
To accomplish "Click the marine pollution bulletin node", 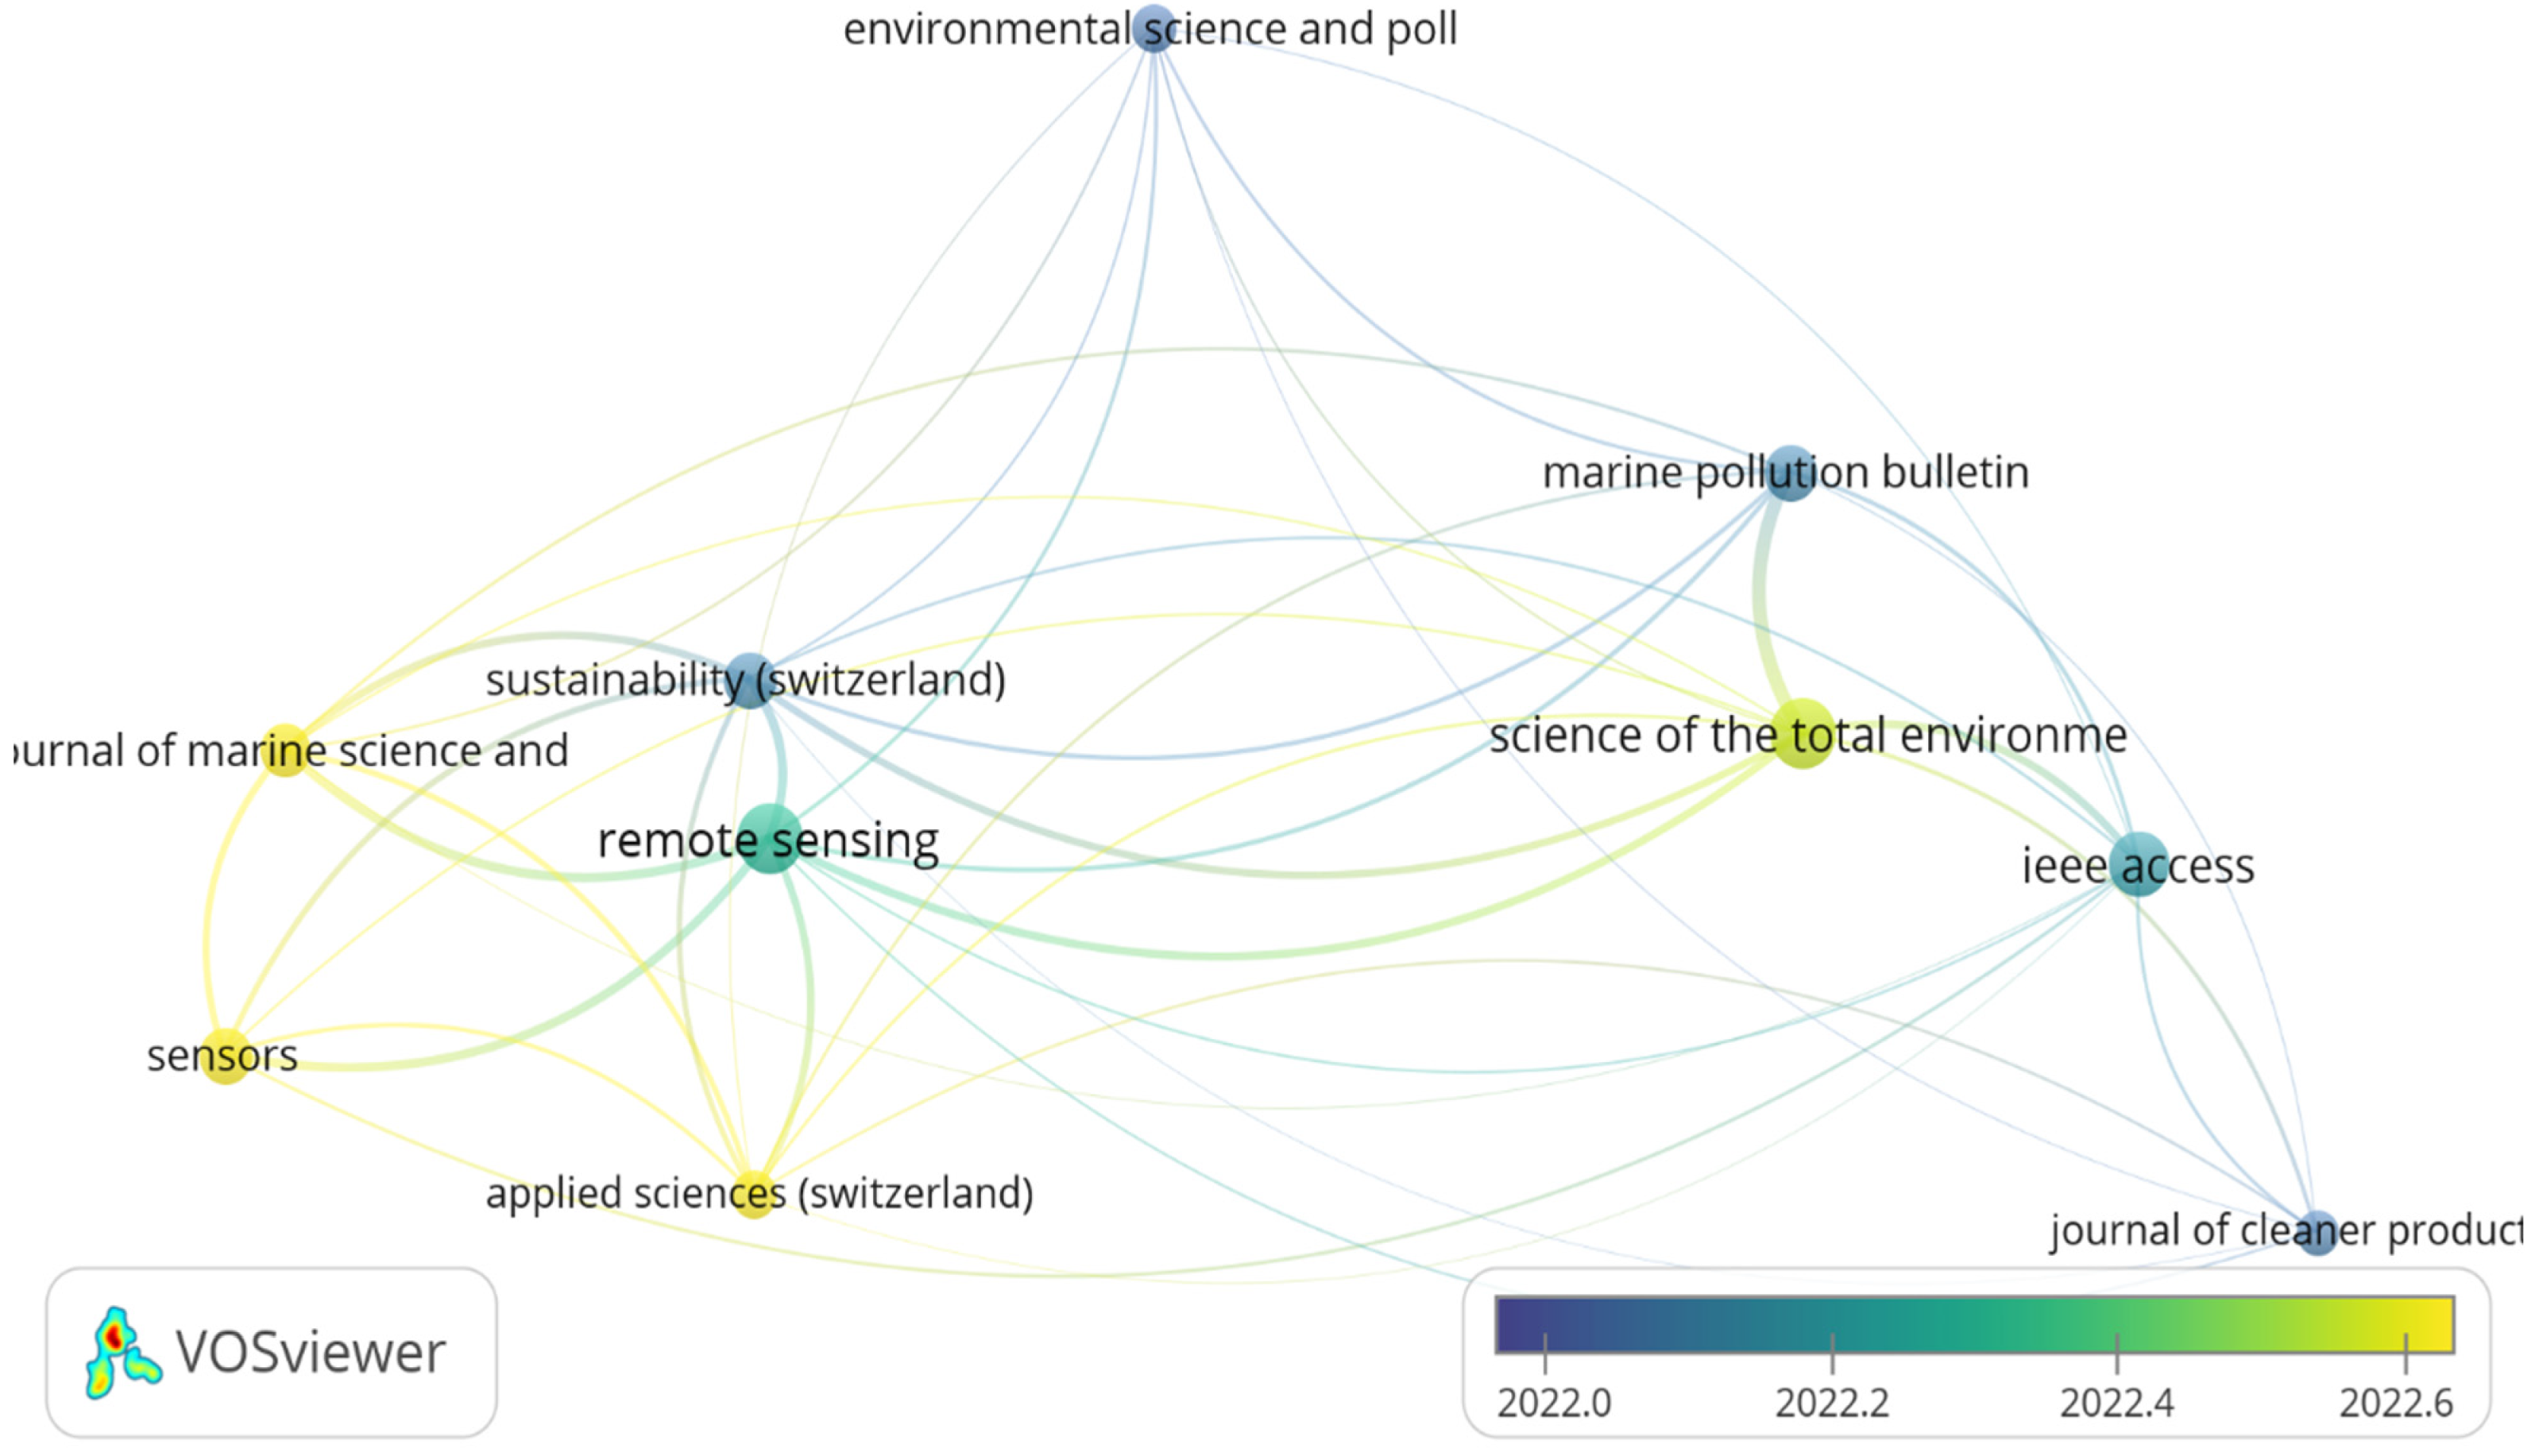I will pyautogui.click(x=1790, y=473).
